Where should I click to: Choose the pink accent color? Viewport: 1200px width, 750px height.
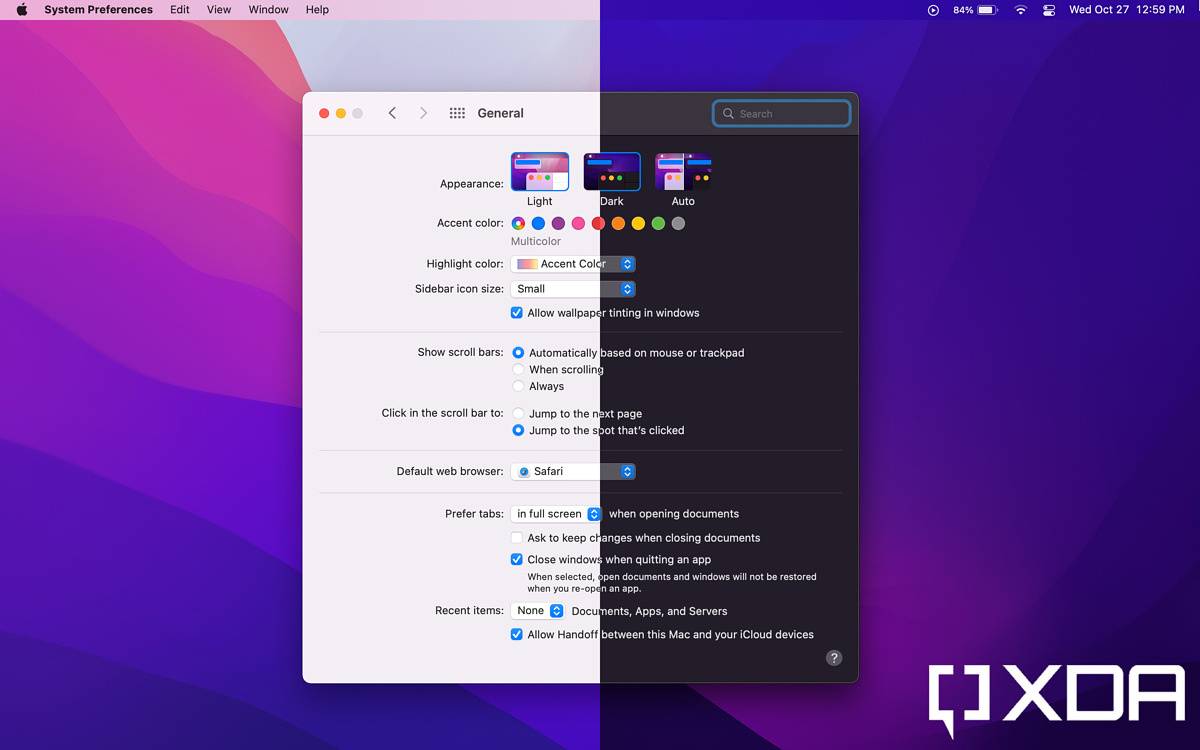578,224
